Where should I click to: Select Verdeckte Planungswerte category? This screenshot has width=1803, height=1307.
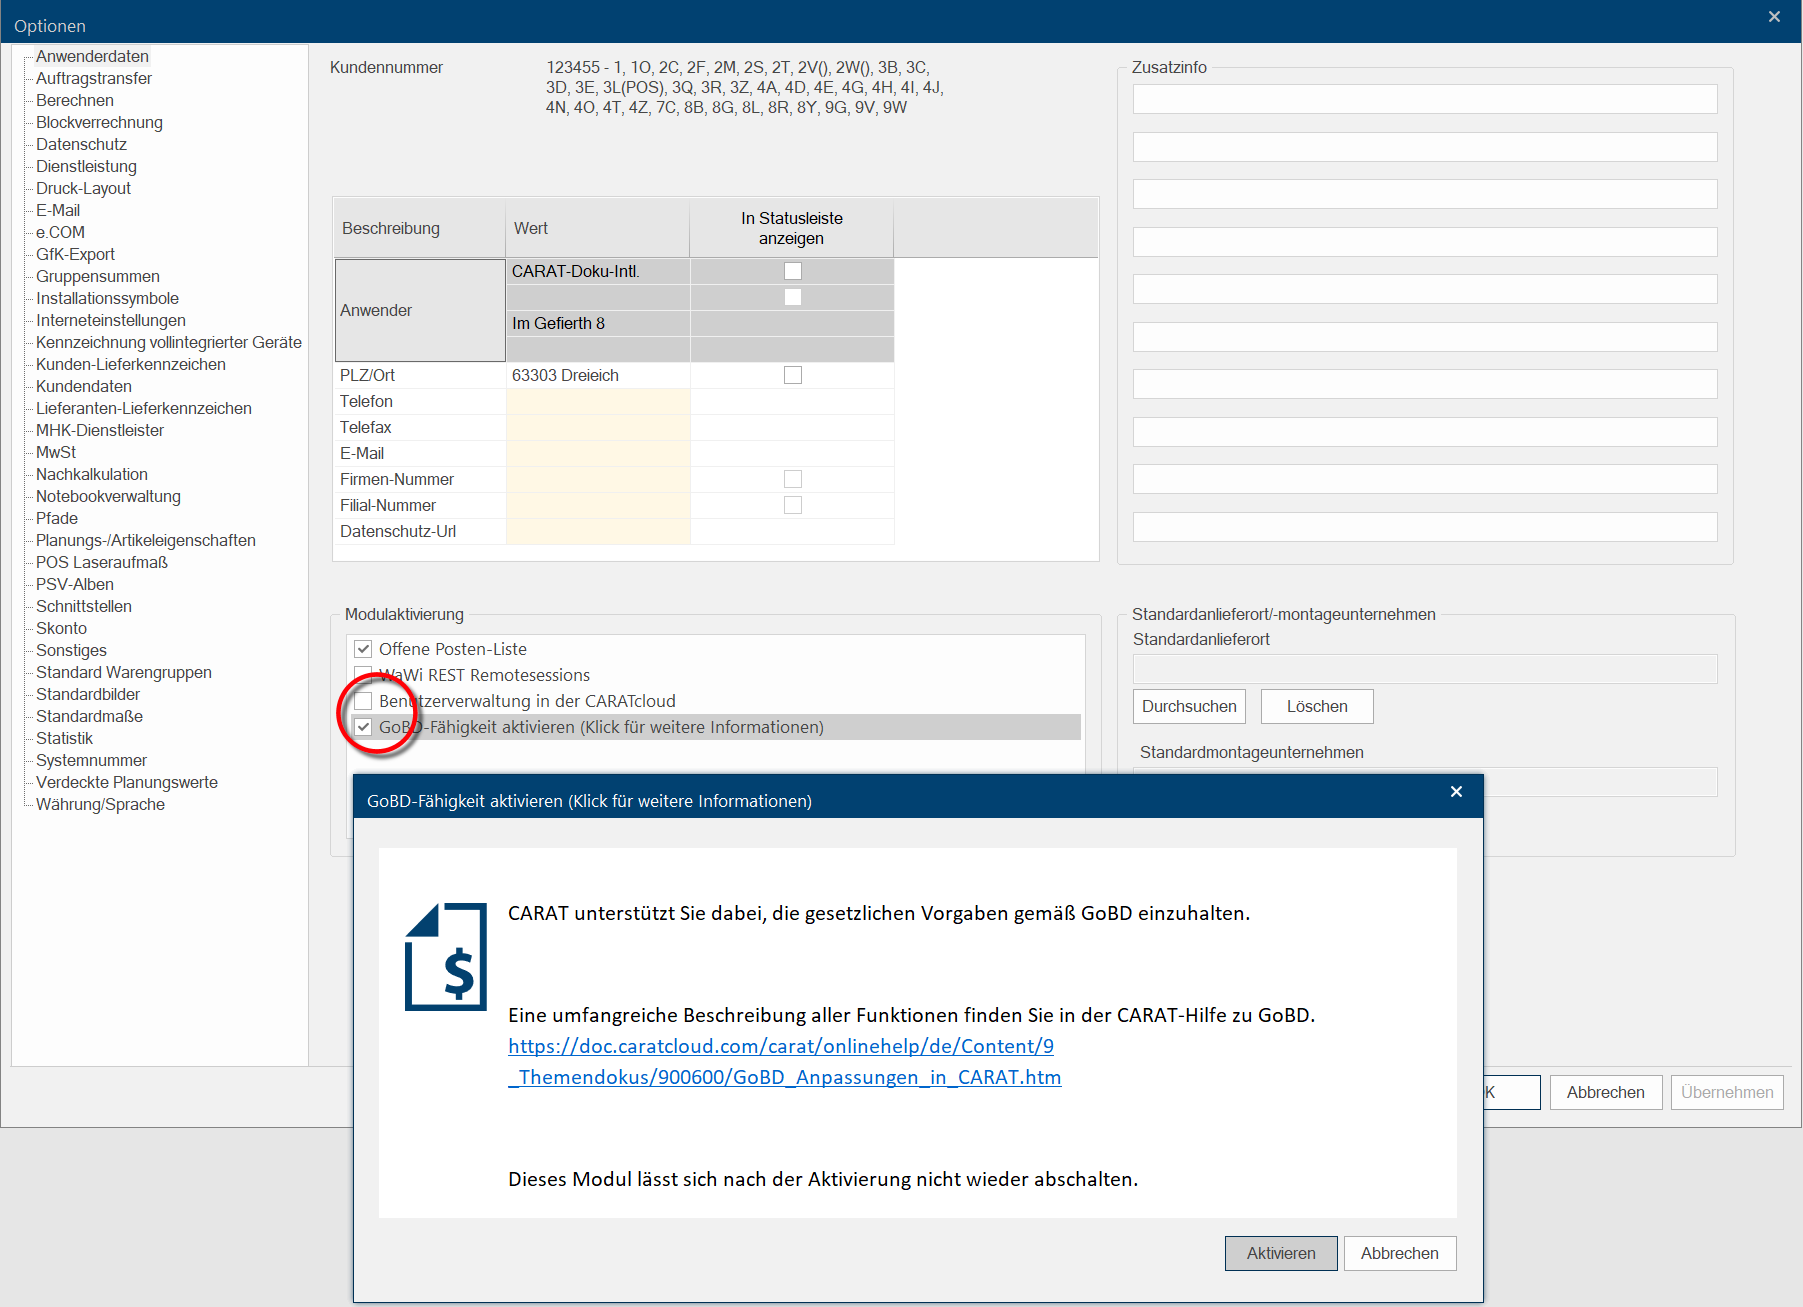click(x=127, y=782)
